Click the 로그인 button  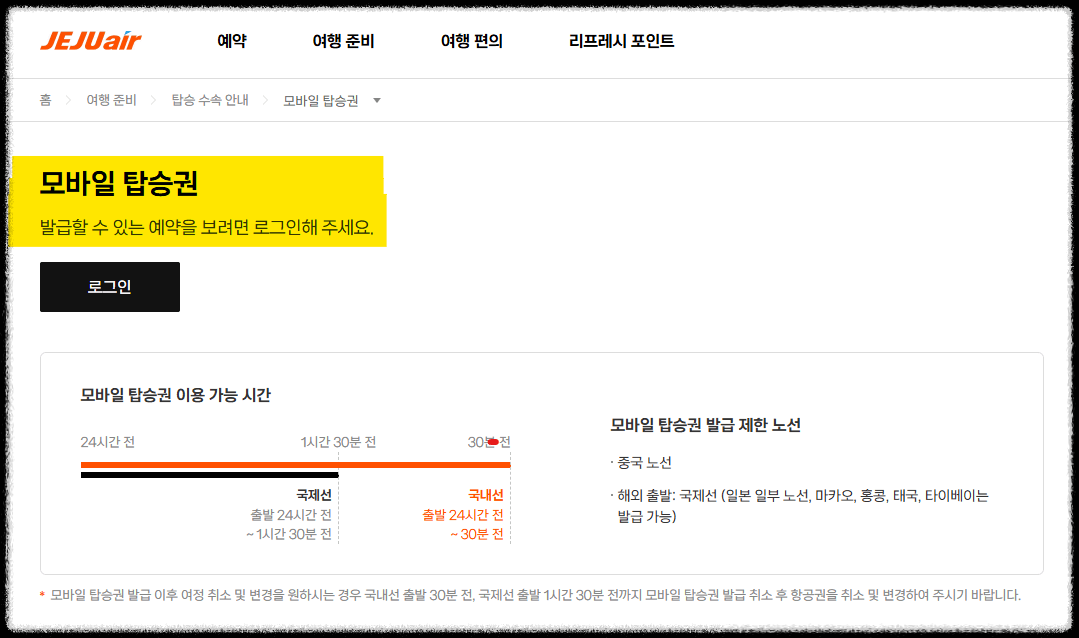(x=109, y=286)
